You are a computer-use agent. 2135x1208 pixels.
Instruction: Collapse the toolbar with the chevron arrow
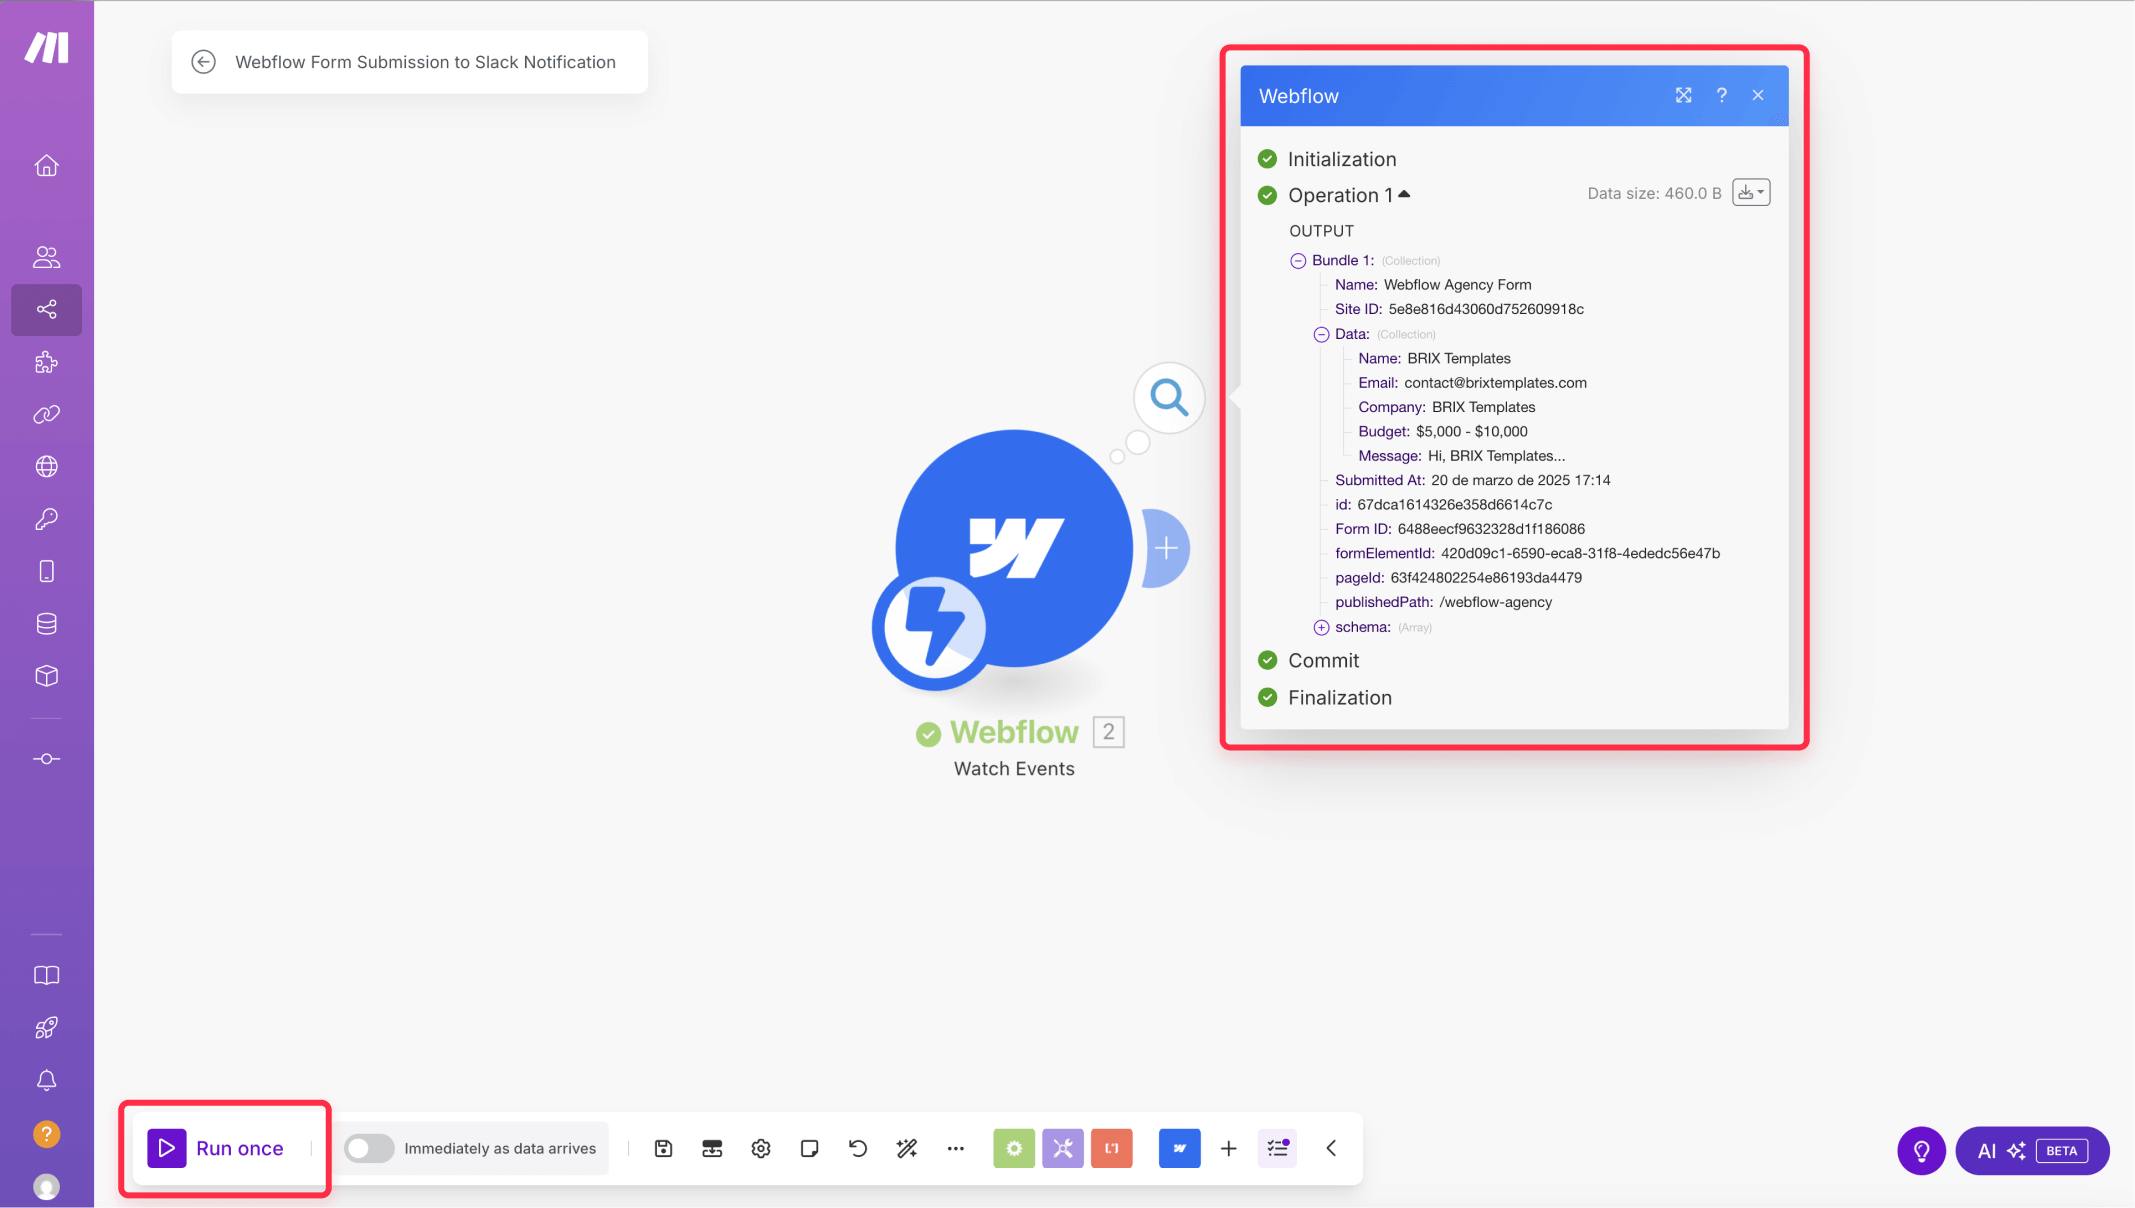click(1331, 1148)
